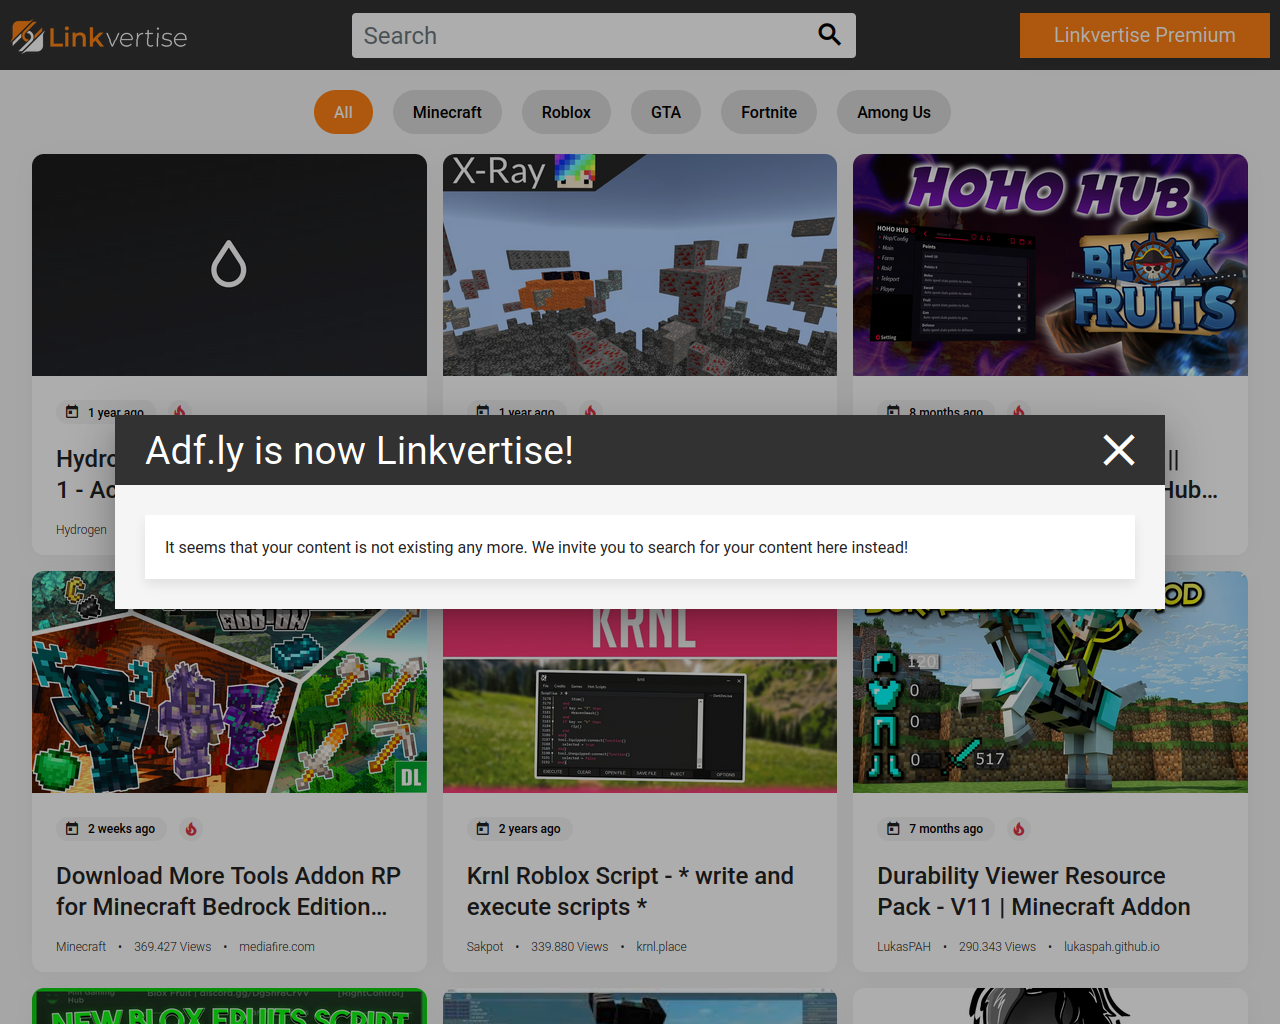Select the Roblox category filter

point(566,112)
